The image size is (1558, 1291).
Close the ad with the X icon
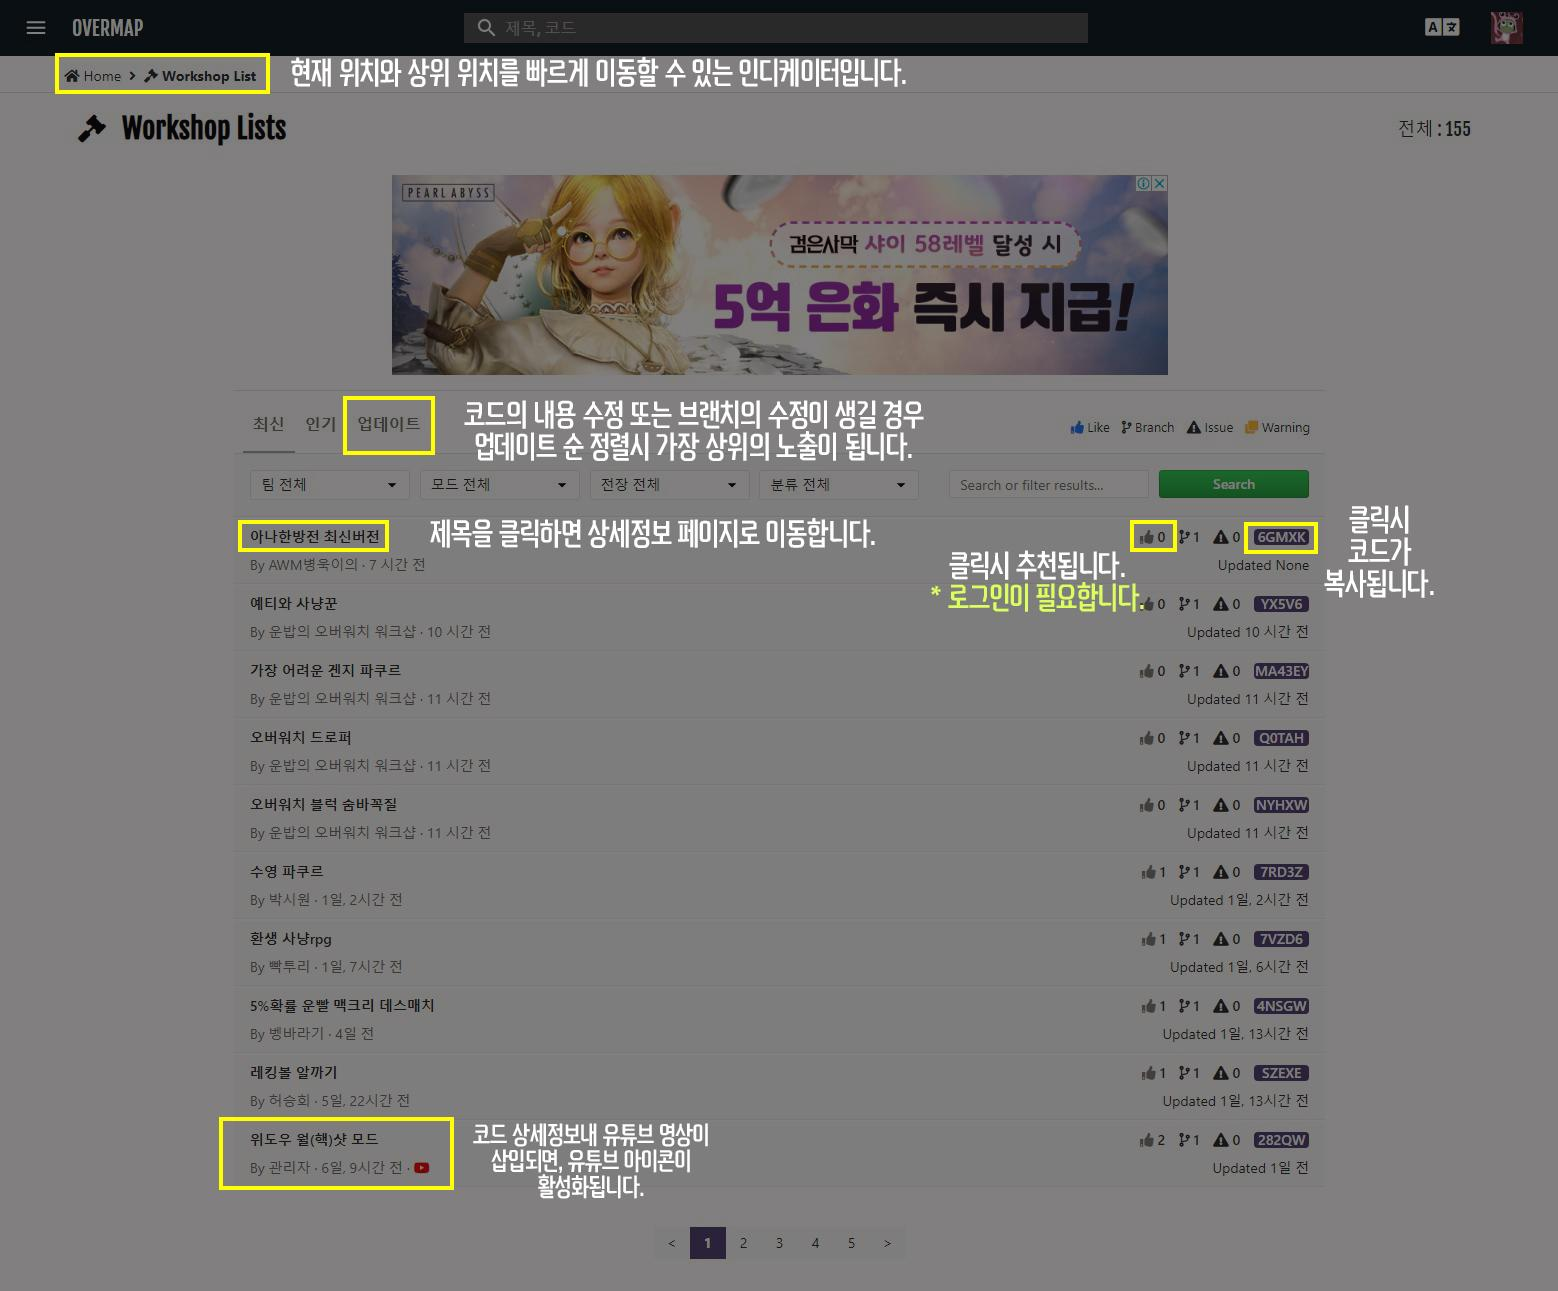pyautogui.click(x=1160, y=183)
